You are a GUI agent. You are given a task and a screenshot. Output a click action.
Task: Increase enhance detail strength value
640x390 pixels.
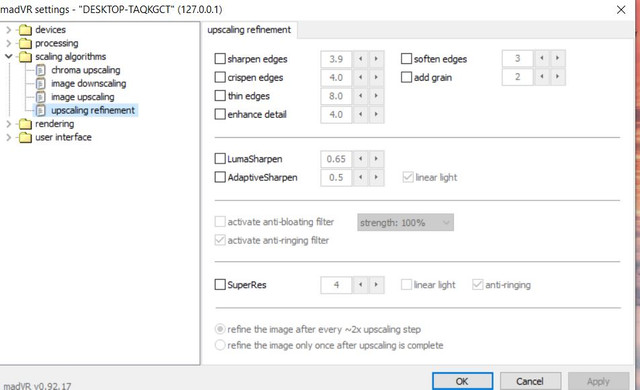pos(376,114)
